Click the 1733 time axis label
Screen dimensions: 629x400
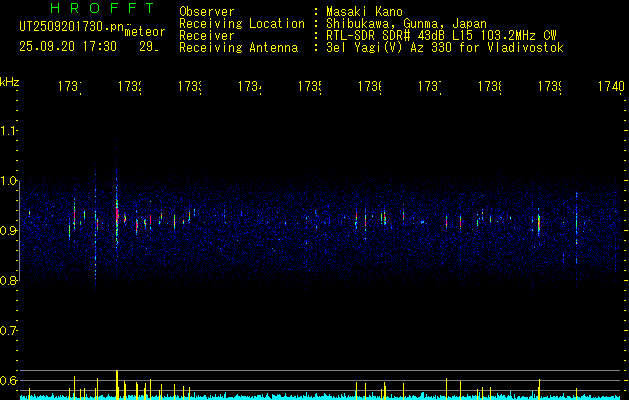[190, 87]
